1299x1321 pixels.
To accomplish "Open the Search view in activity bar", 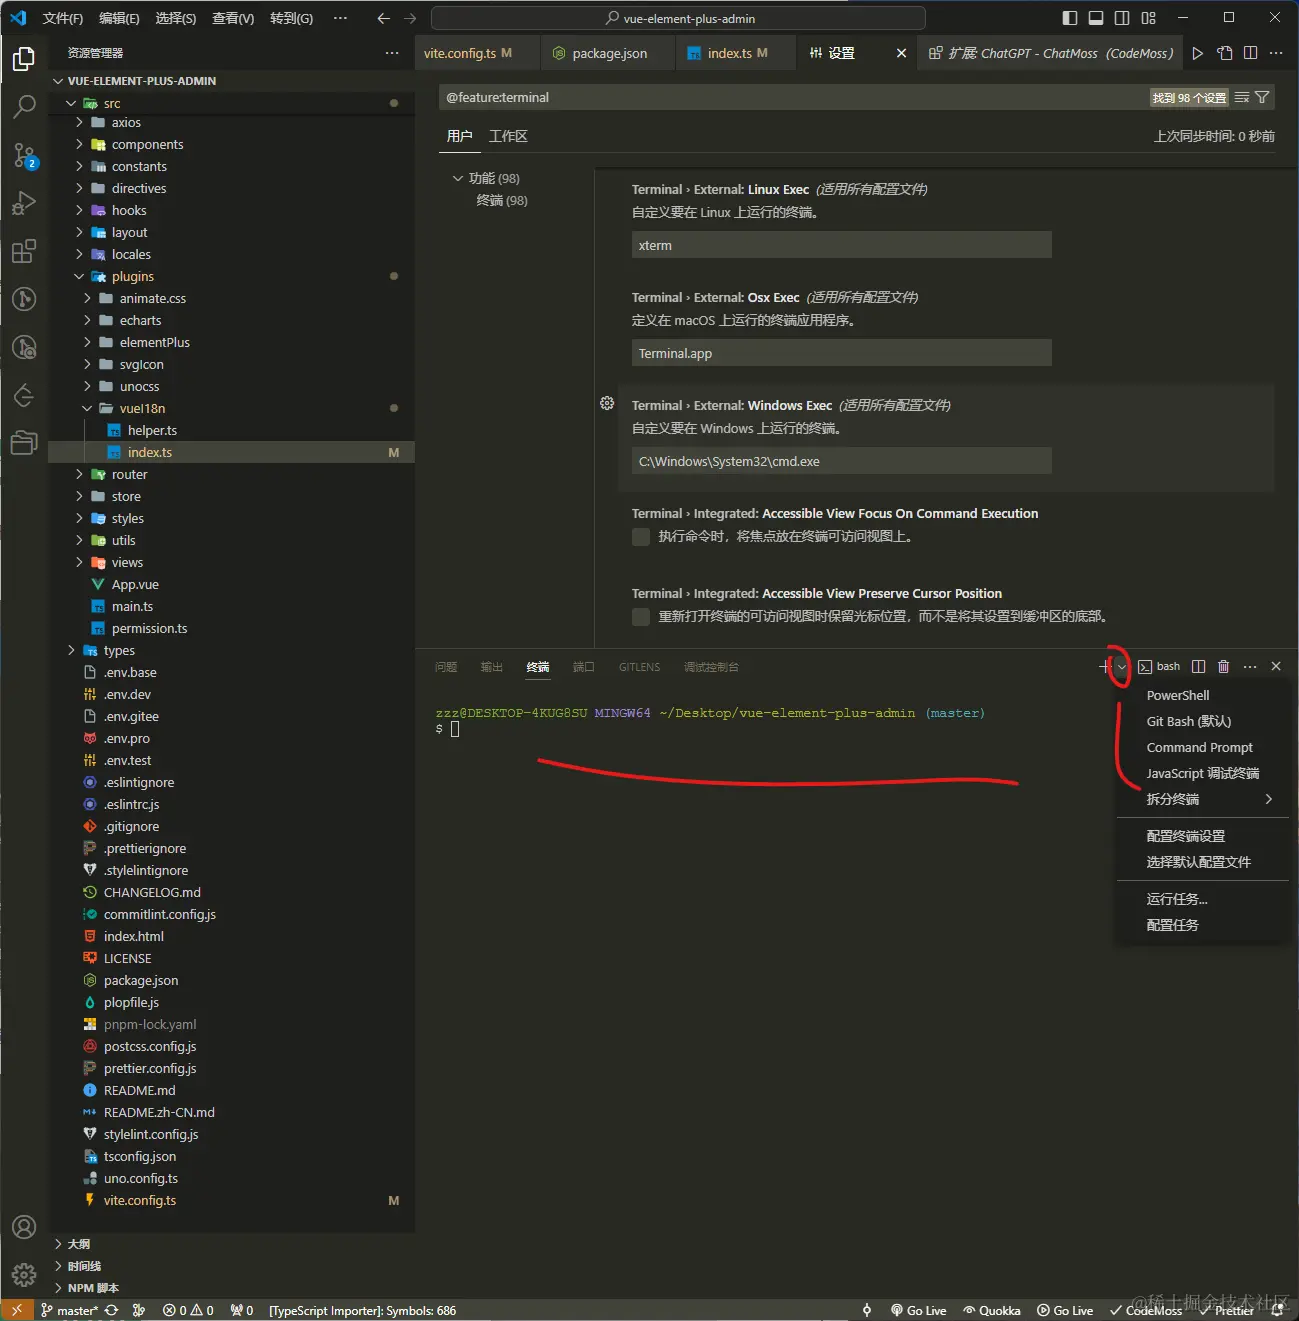I will [x=24, y=106].
